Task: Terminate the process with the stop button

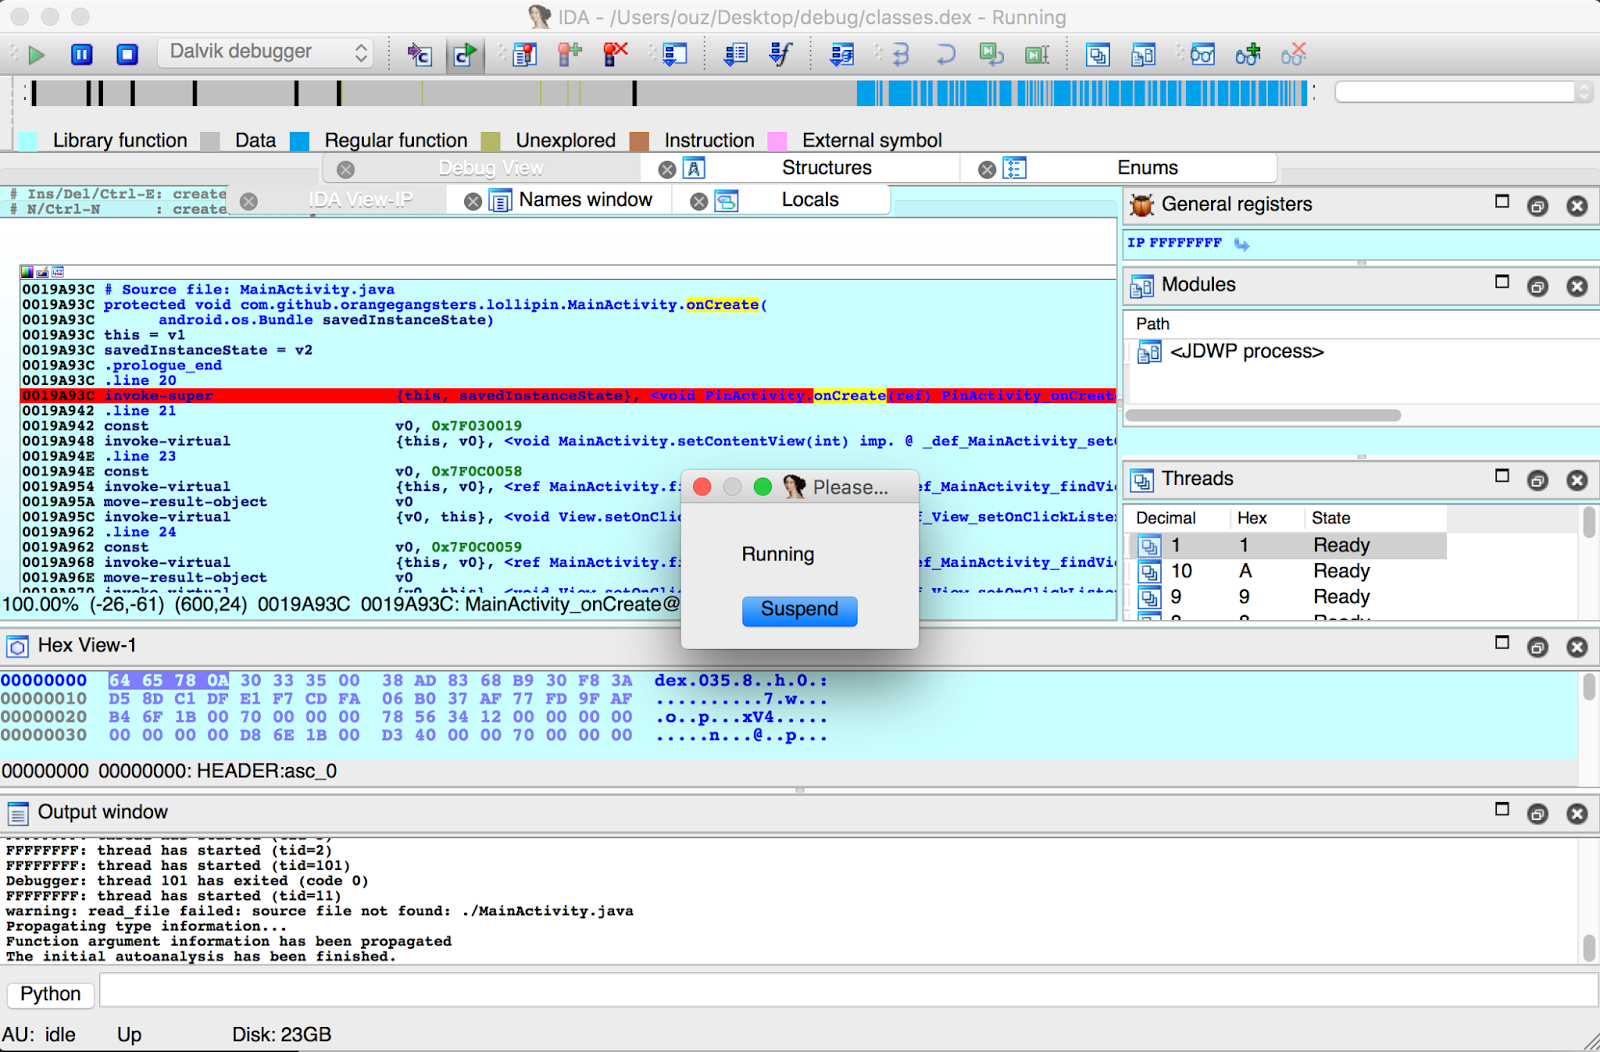Action: 127,54
